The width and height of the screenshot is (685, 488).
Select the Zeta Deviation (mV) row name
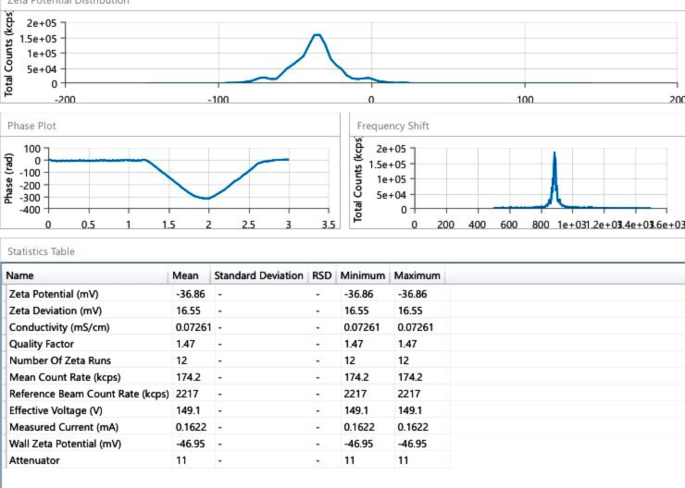tap(55, 311)
